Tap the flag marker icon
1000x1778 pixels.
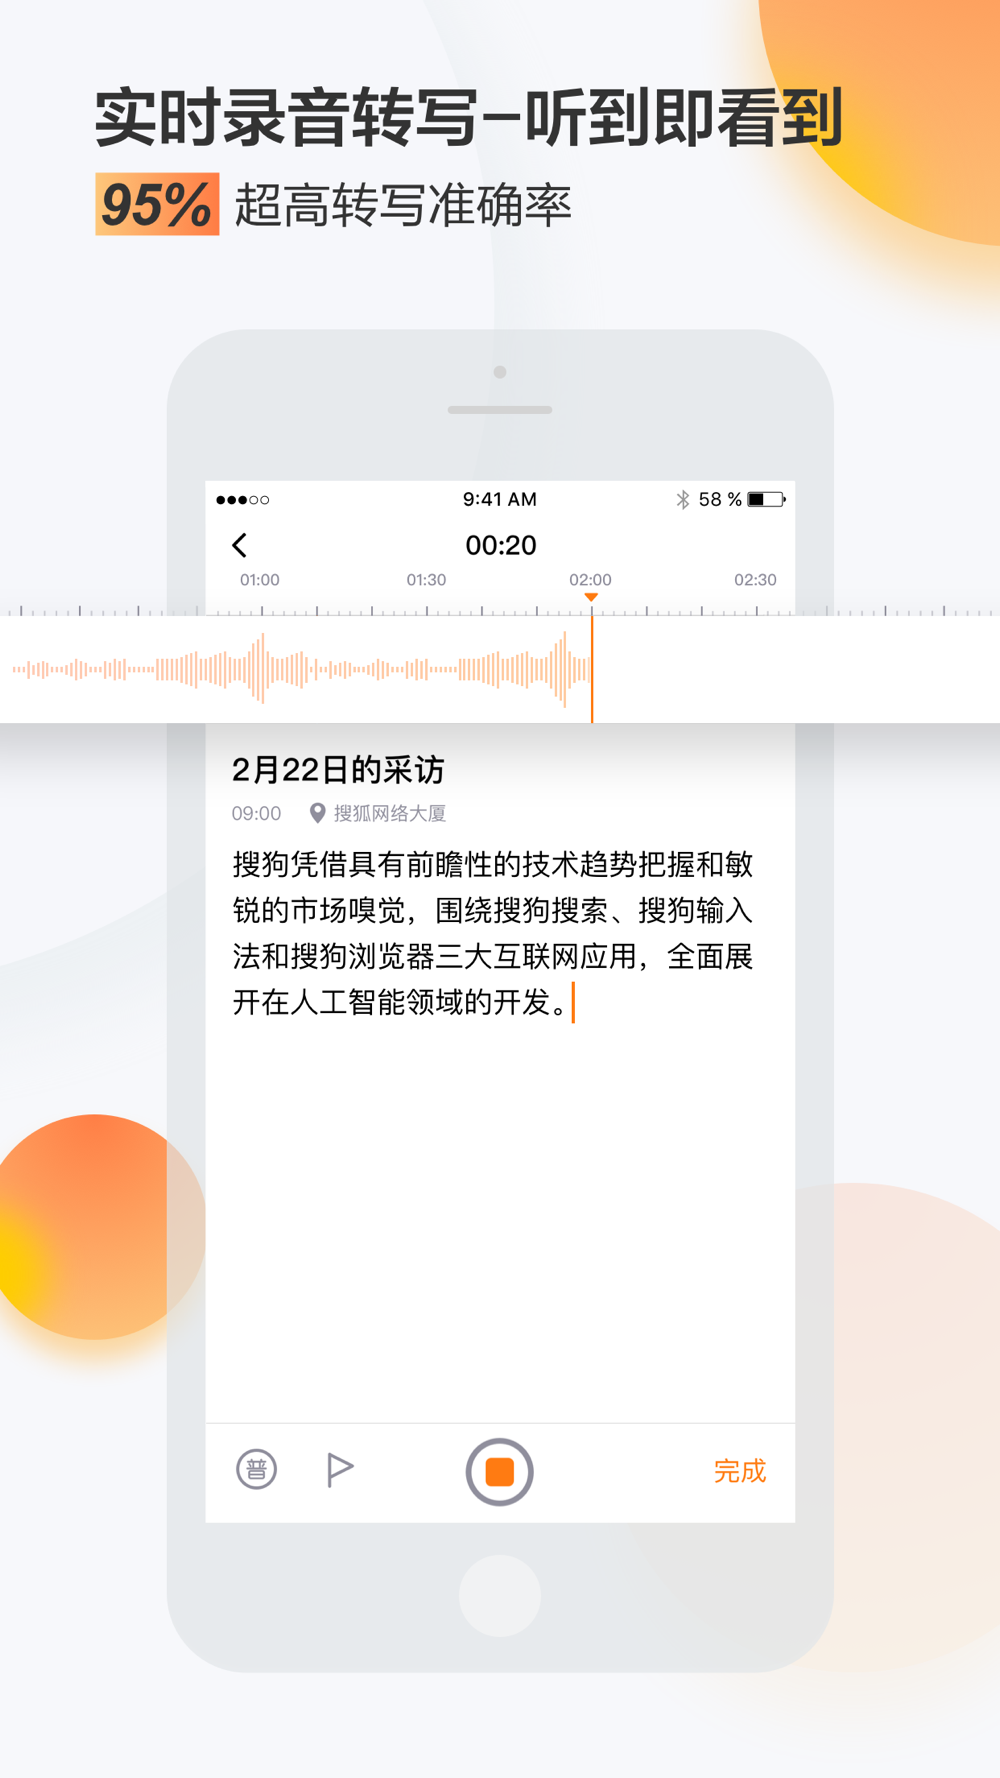(x=340, y=1469)
